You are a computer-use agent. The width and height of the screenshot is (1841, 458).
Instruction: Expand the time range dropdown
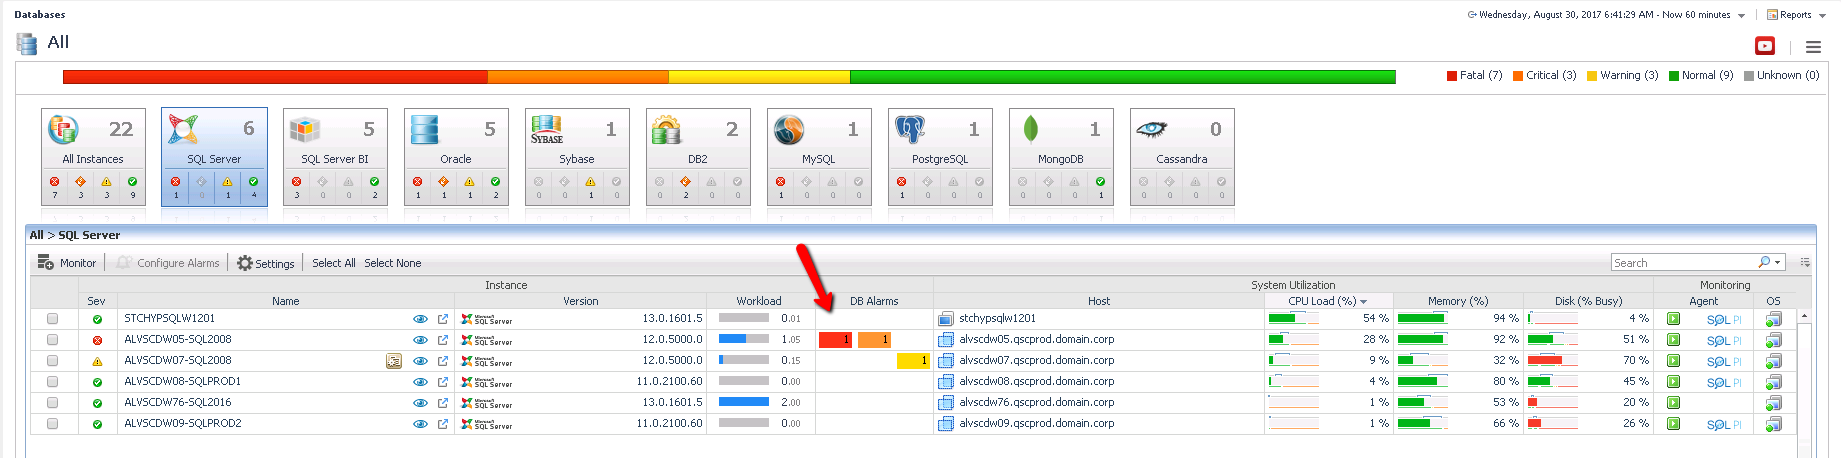(1741, 16)
